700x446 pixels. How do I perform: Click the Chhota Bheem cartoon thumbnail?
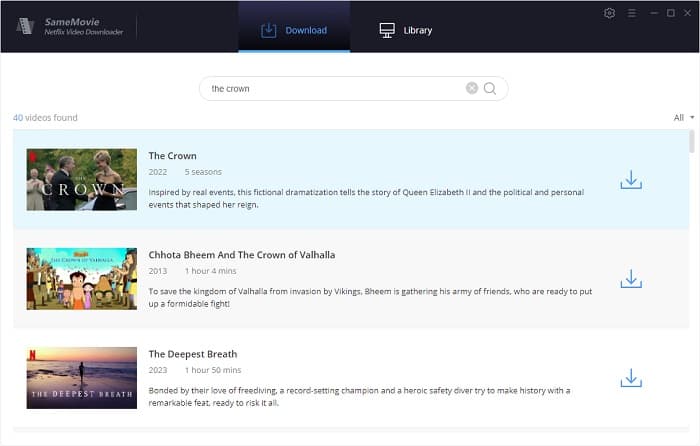[x=82, y=278]
